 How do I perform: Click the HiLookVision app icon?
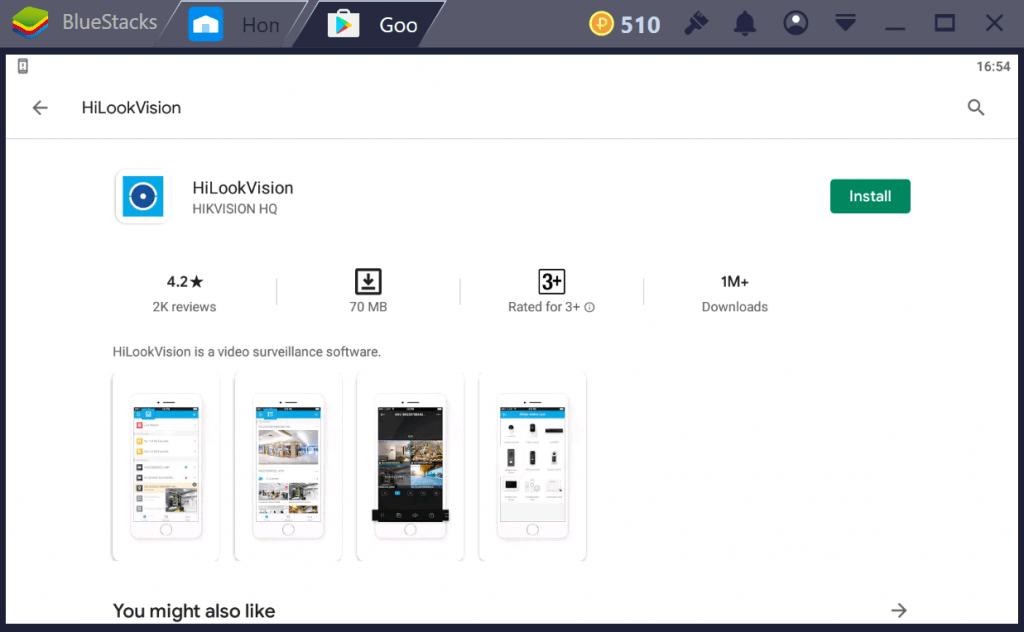coord(142,196)
